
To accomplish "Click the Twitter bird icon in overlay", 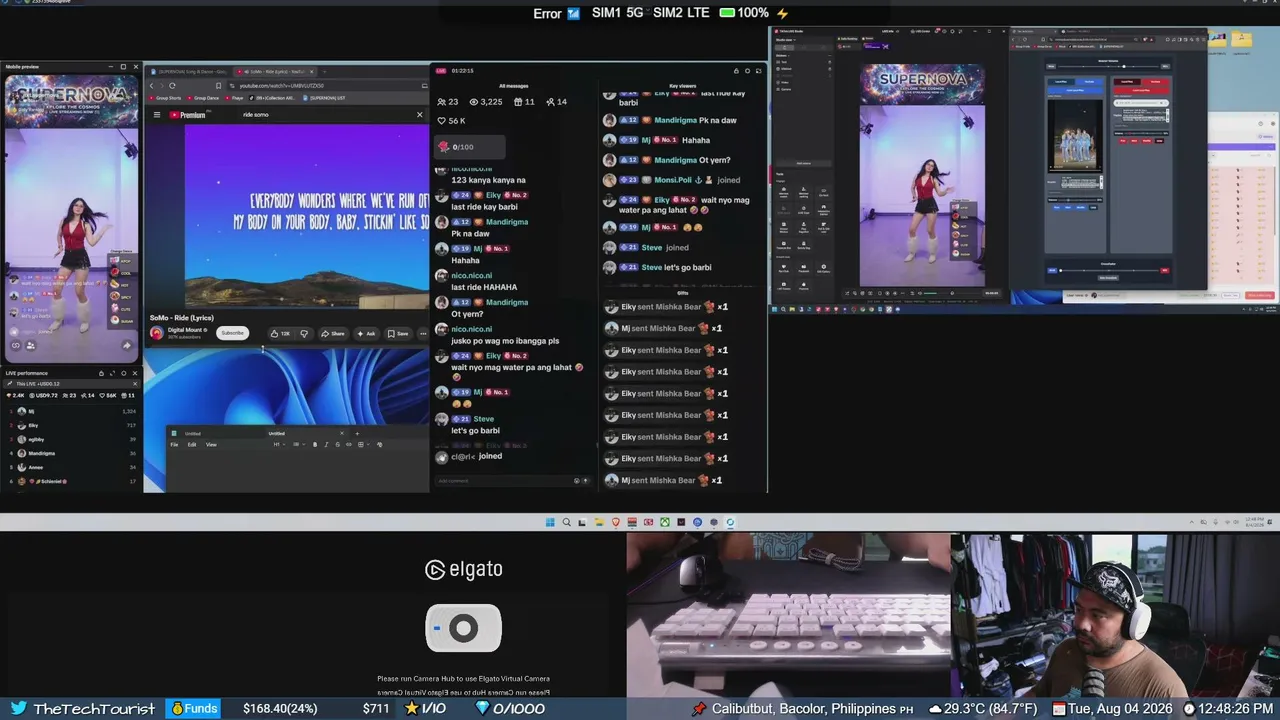I will pyautogui.click(x=18, y=709).
